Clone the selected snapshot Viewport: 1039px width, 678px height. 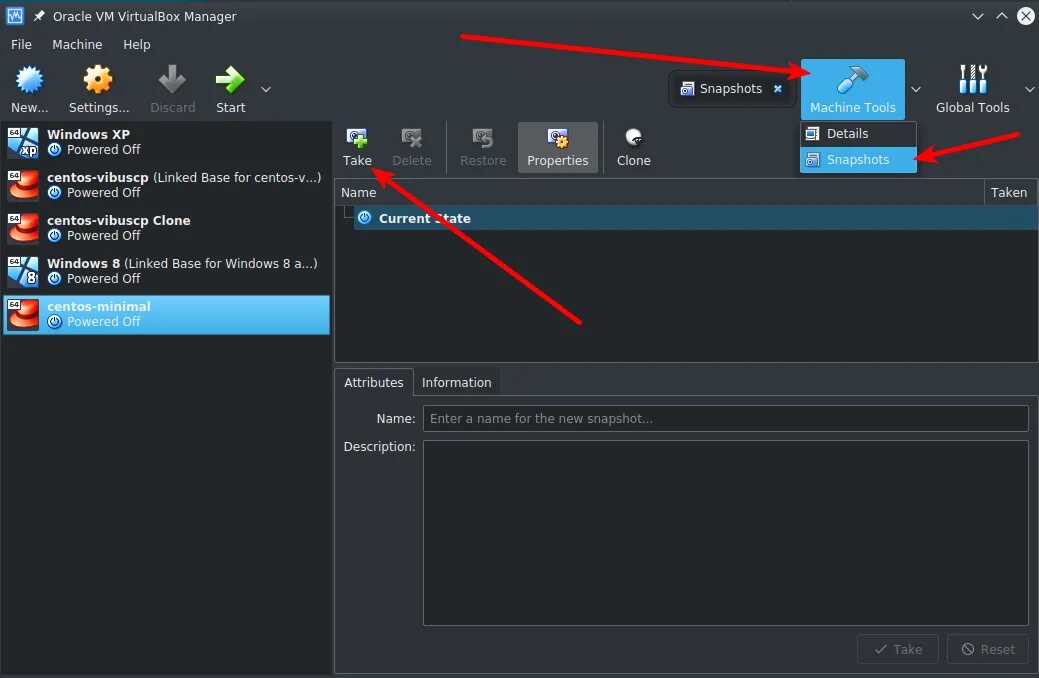point(633,148)
